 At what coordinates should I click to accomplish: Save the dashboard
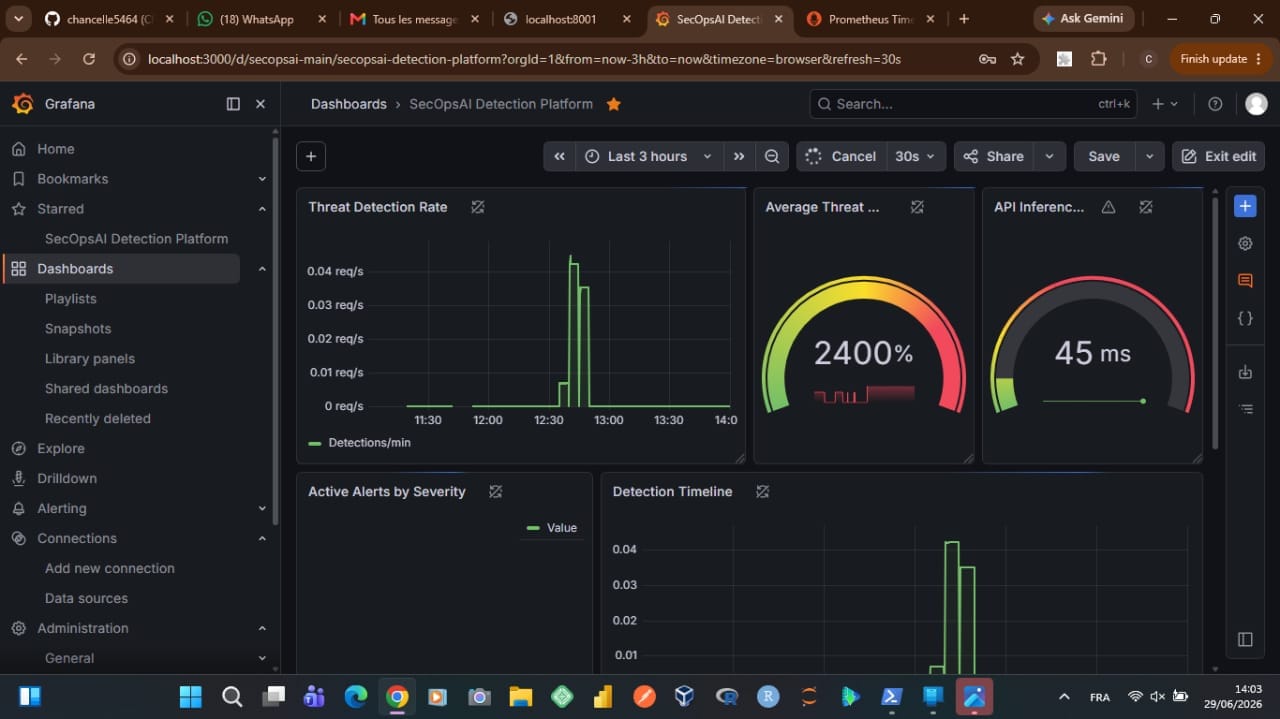click(x=1104, y=156)
